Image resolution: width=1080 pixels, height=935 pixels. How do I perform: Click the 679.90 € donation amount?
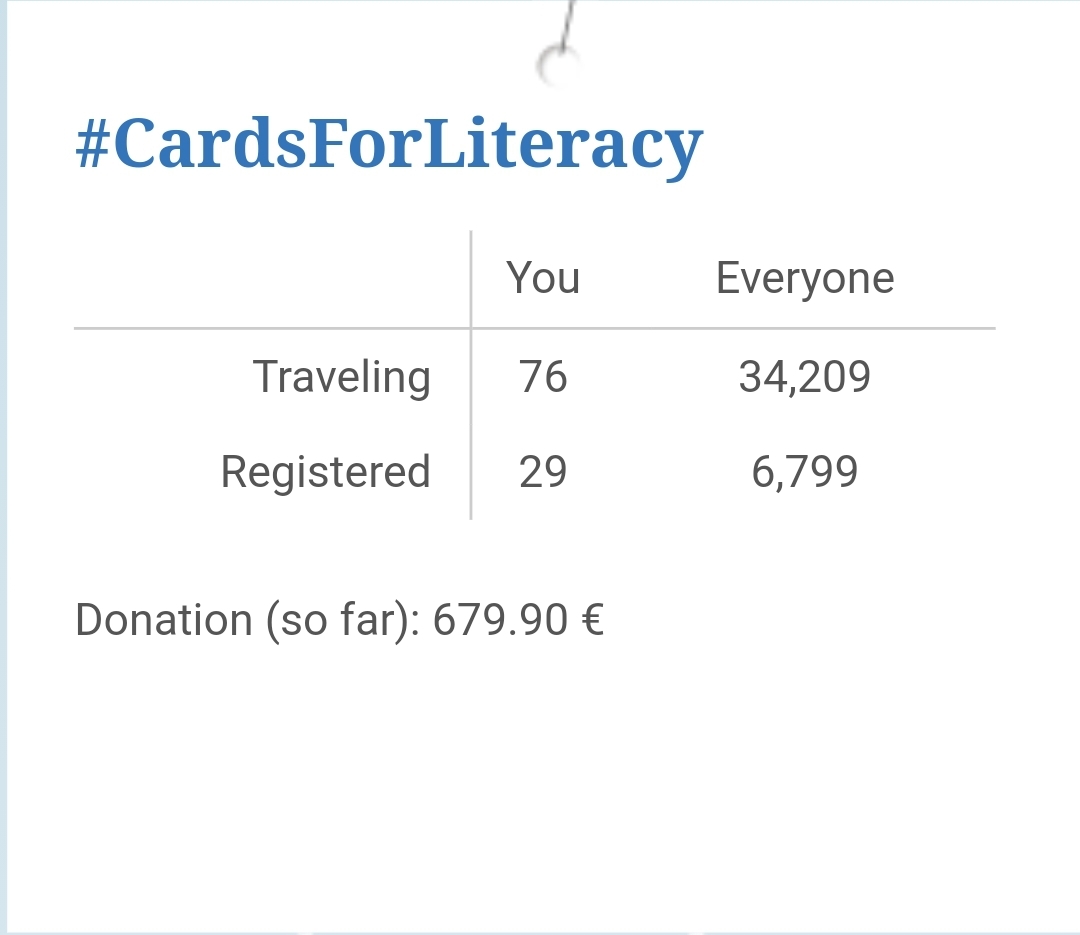click(x=519, y=619)
